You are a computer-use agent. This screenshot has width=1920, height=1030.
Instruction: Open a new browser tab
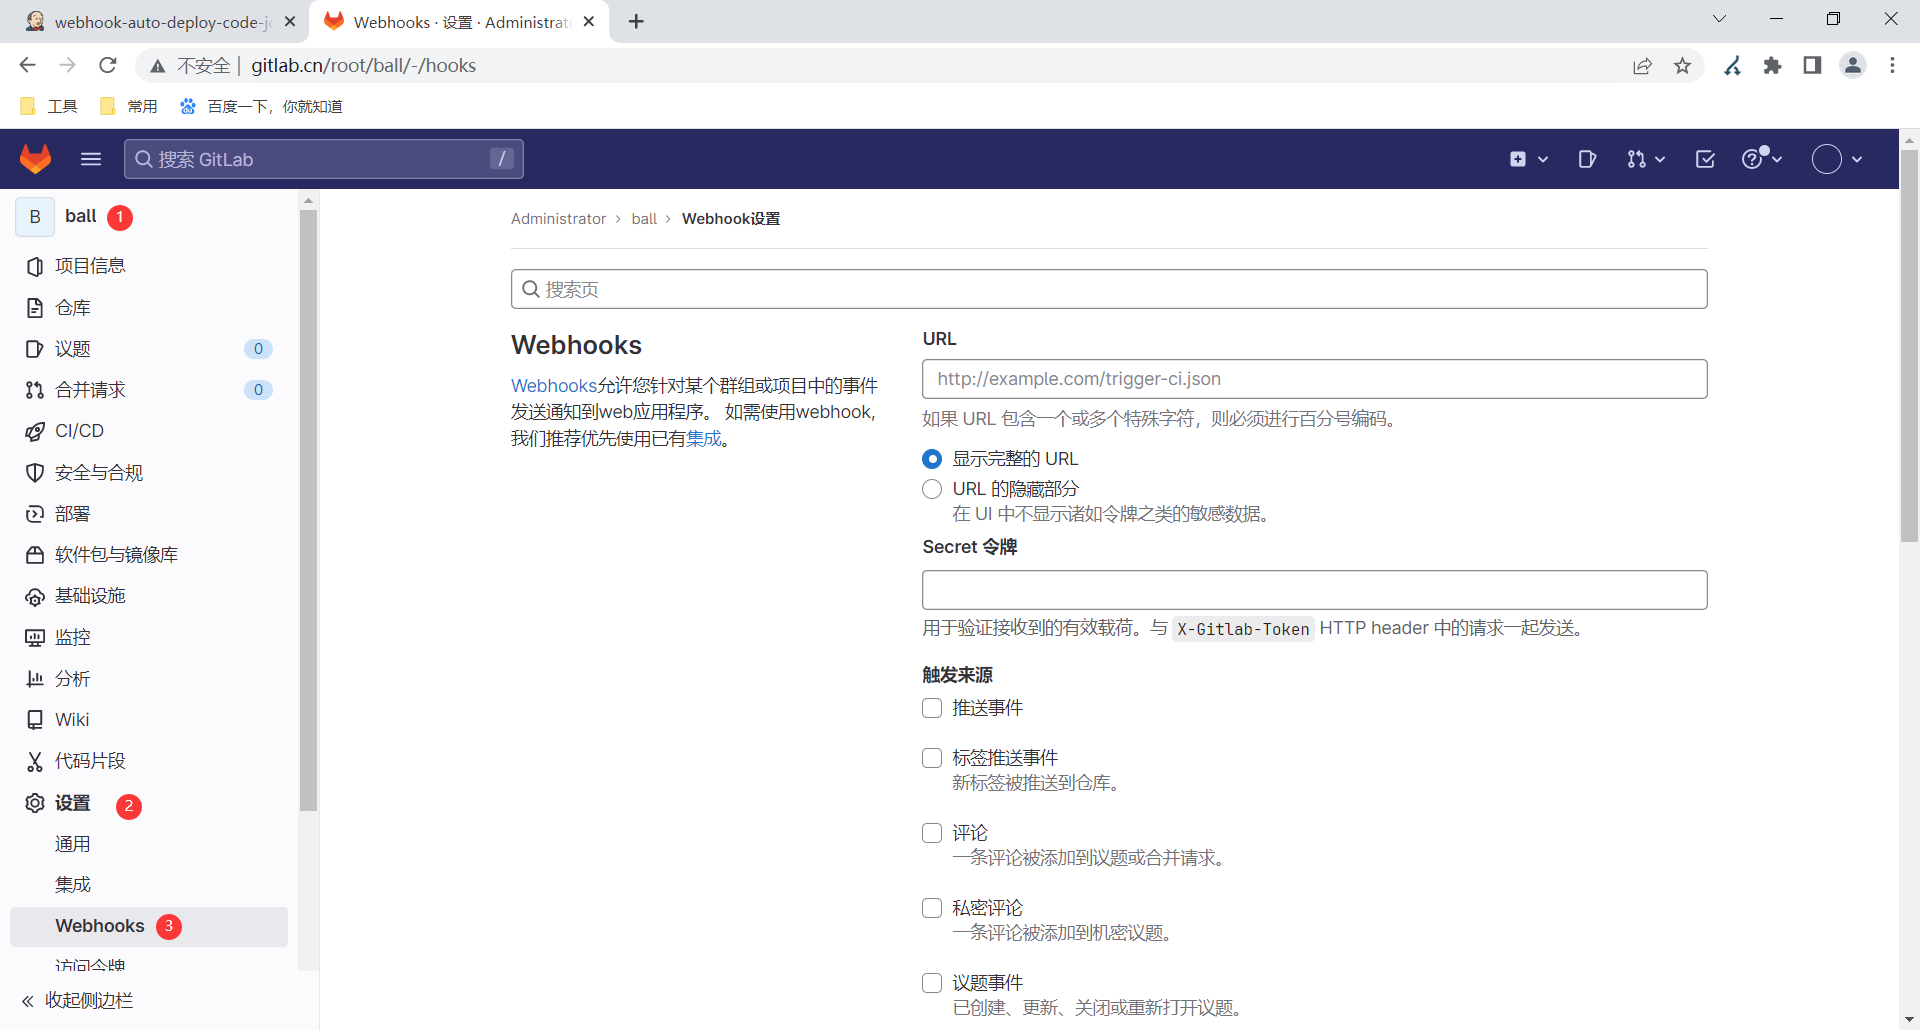636,21
